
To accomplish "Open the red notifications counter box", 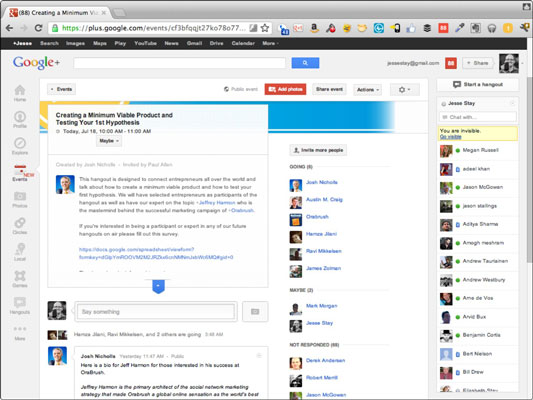I will click(x=451, y=63).
